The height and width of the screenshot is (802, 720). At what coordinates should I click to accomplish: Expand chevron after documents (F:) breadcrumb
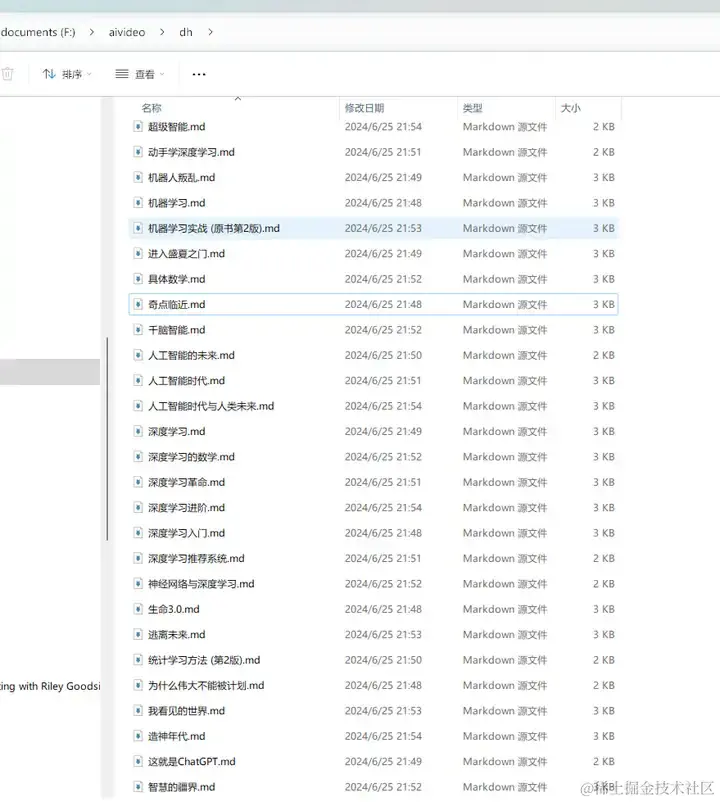tap(92, 32)
